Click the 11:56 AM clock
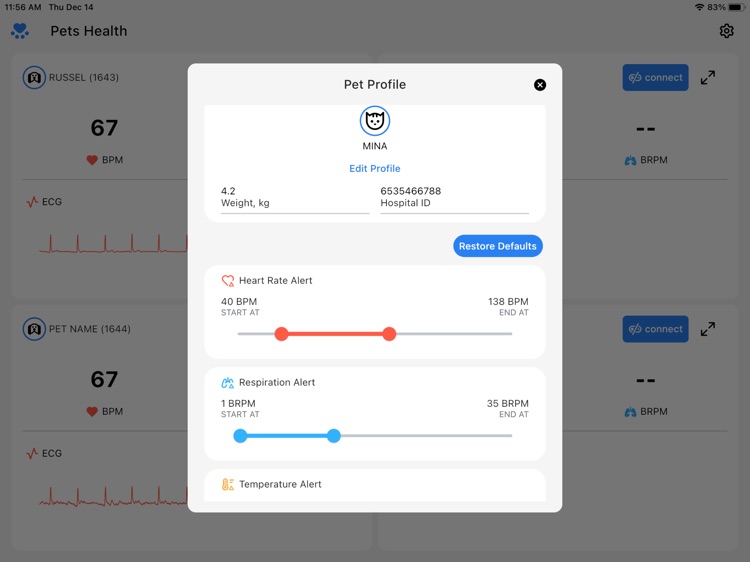750x562 pixels. point(22,7)
